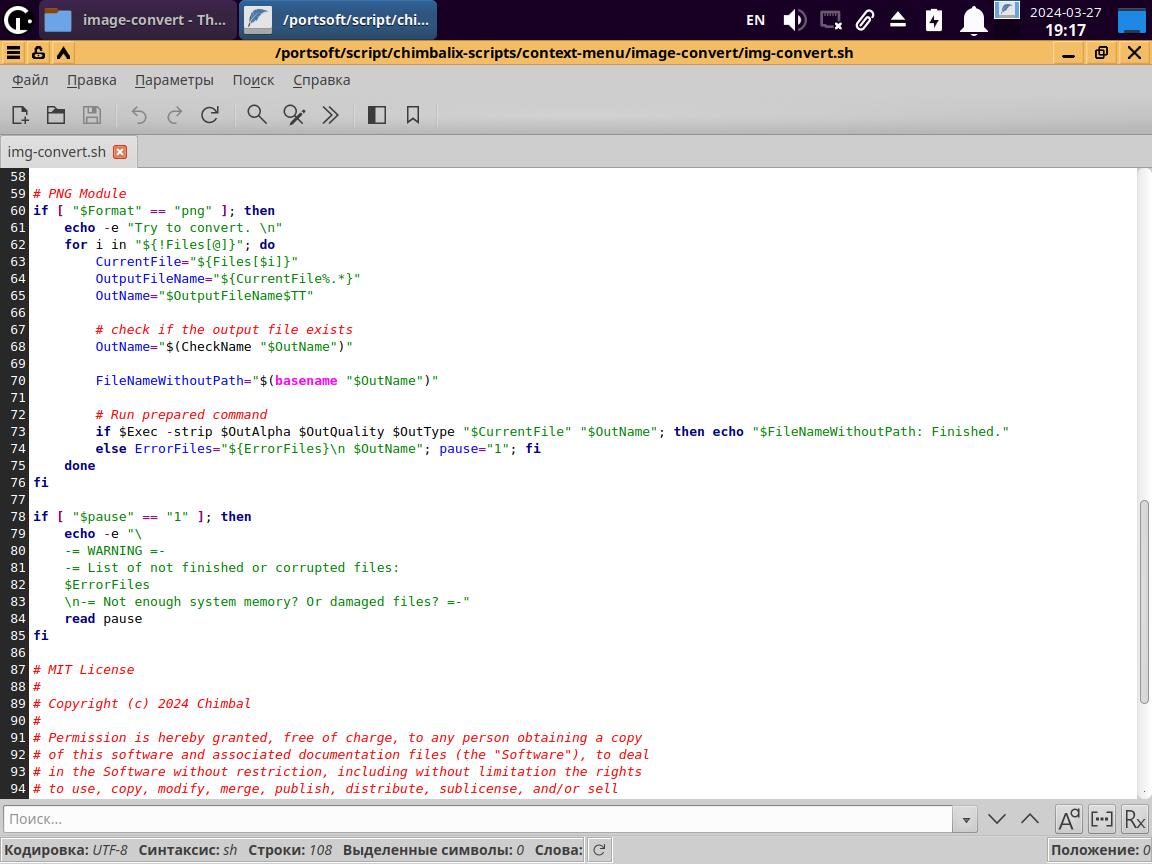Find next match with down arrow
Viewport: 1152px width, 864px height.
click(997, 819)
